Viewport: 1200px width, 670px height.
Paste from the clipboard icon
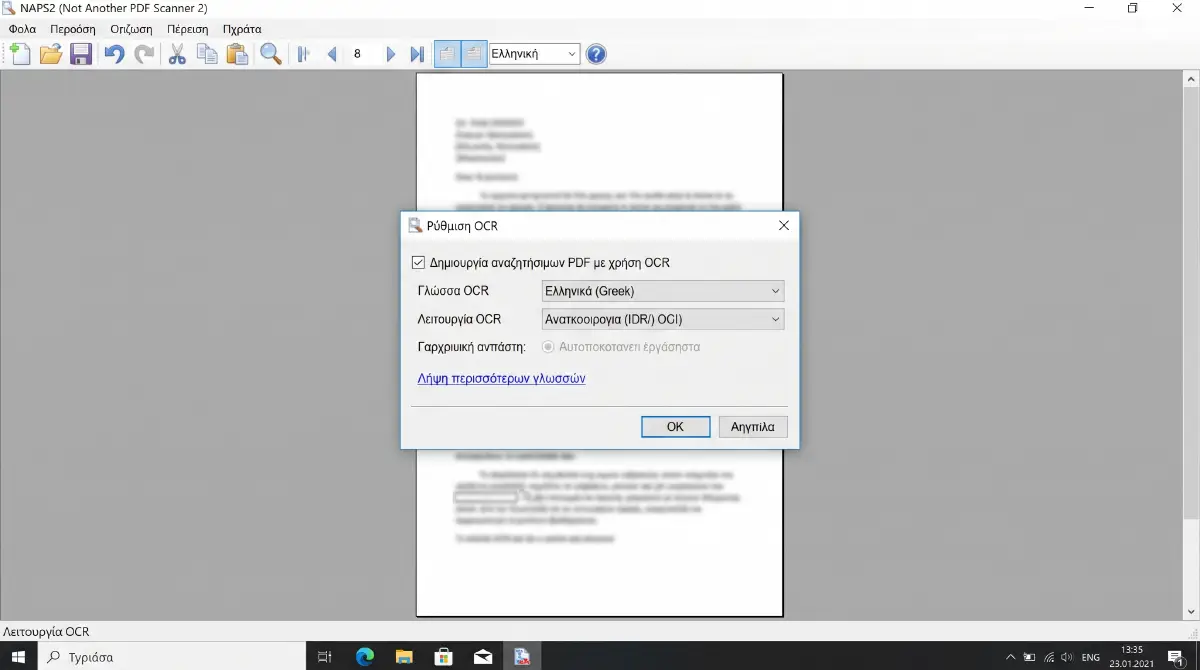[x=237, y=54]
